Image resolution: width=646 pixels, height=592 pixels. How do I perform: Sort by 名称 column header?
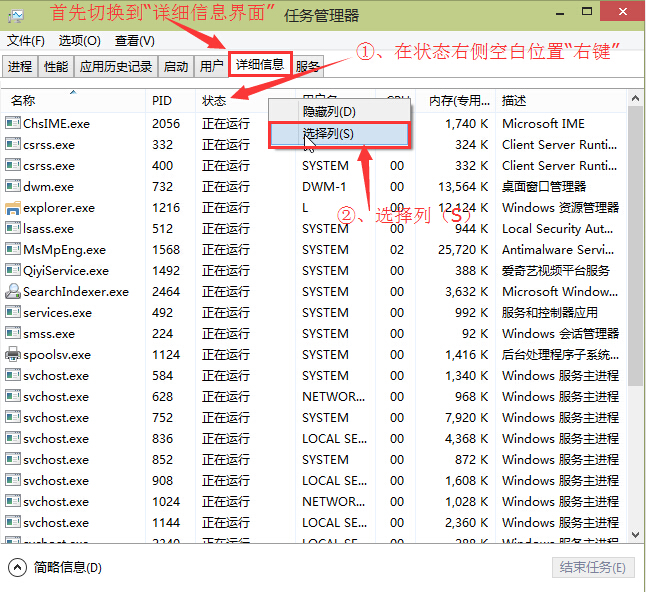pos(23,101)
